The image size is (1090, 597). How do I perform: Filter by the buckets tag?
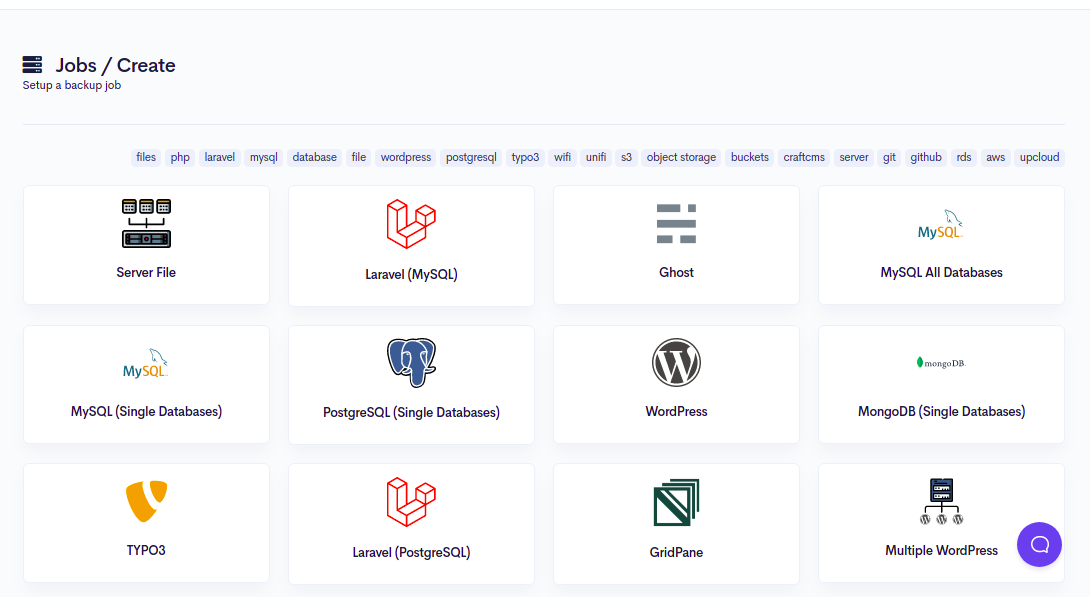pyautogui.click(x=750, y=157)
